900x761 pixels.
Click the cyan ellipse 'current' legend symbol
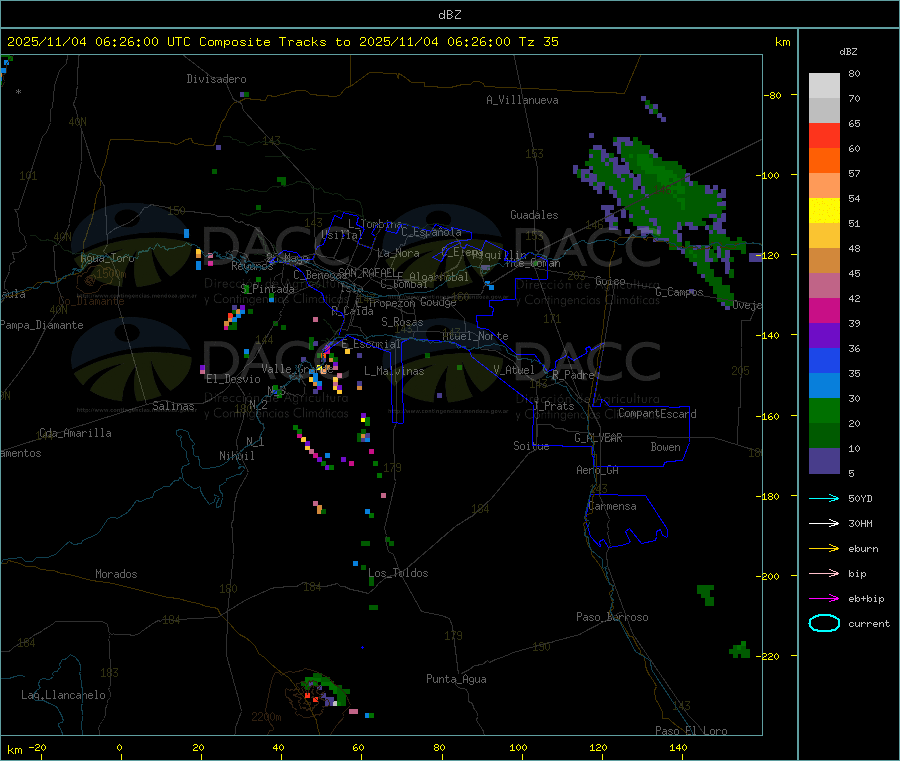click(x=824, y=623)
